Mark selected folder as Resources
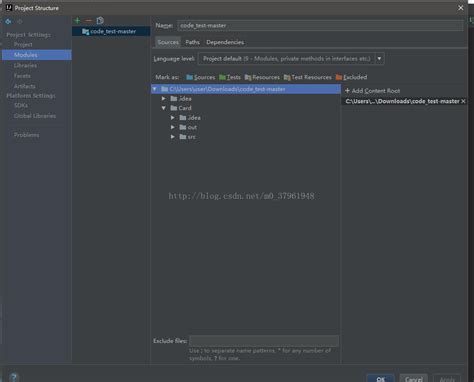The height and width of the screenshot is (382, 474). tap(262, 77)
